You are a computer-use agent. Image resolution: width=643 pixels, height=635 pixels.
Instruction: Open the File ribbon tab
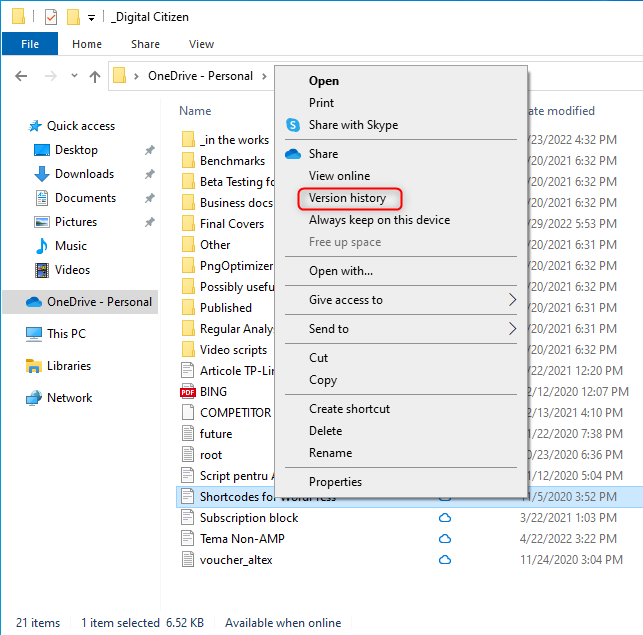coord(30,44)
